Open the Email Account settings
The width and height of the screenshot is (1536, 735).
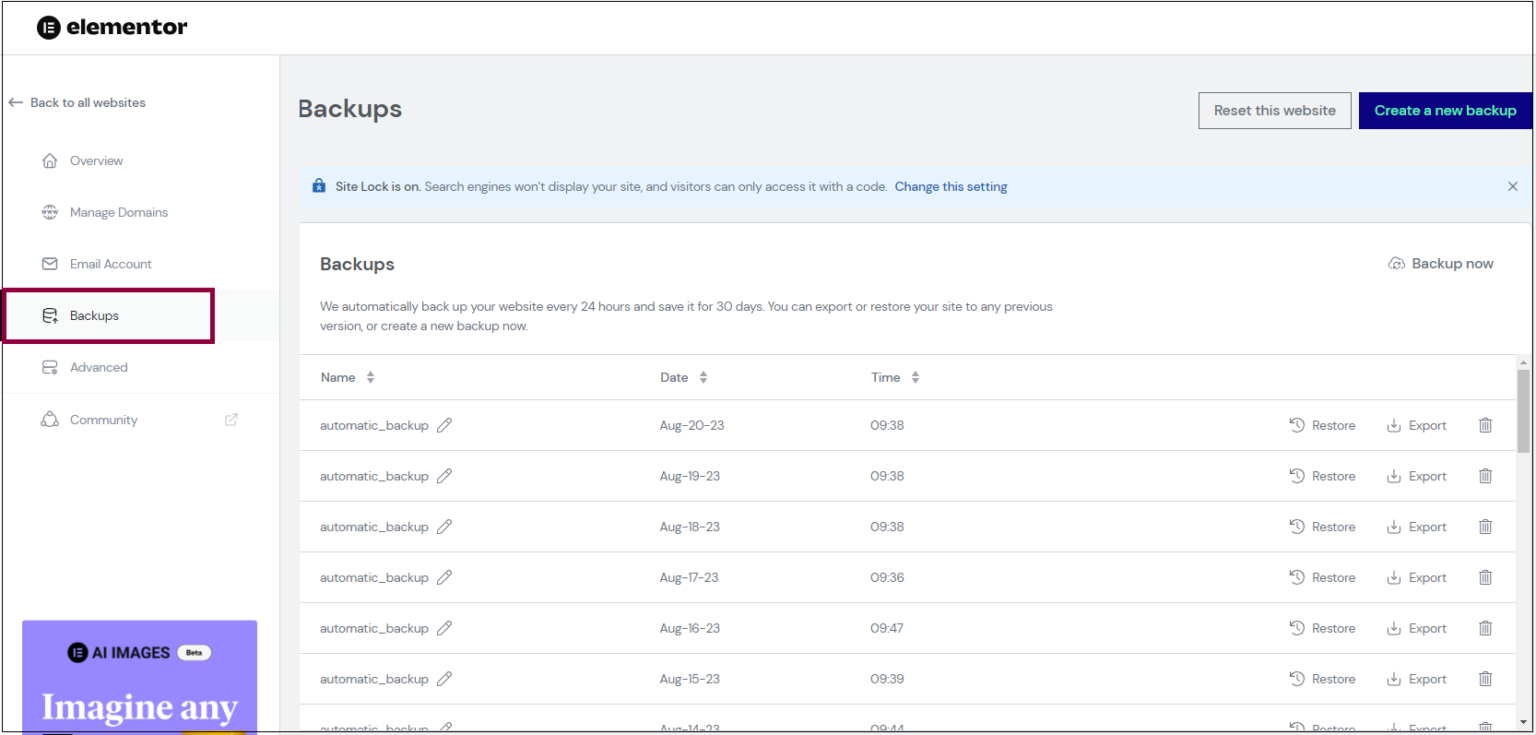click(110, 263)
